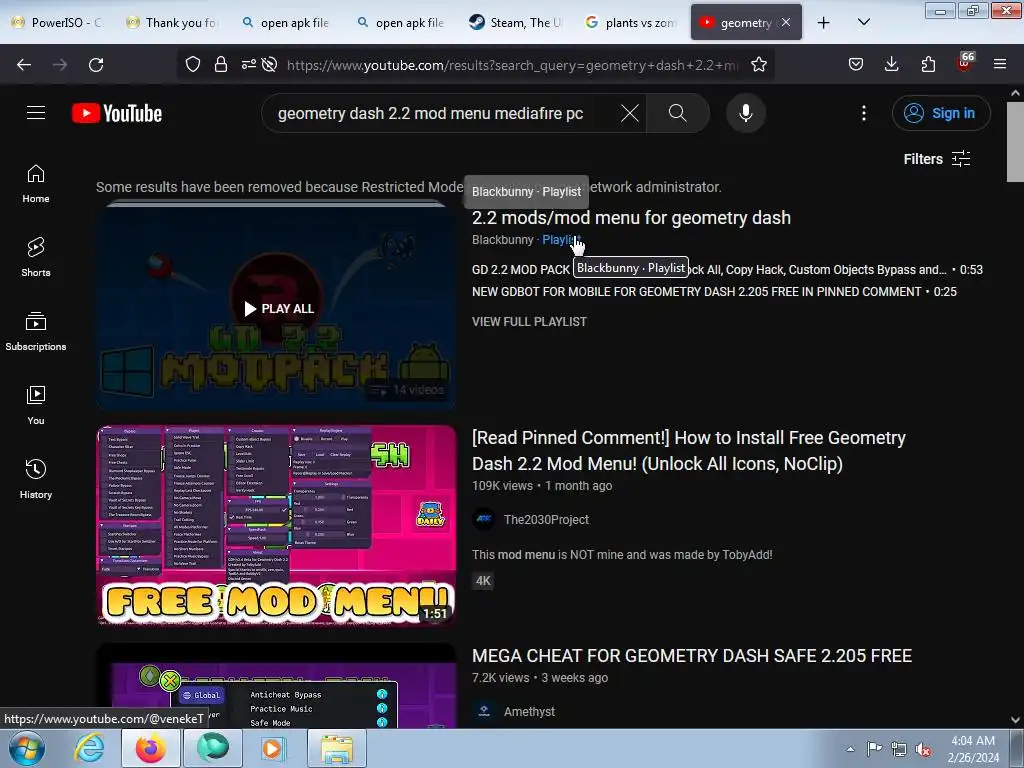Open the Shorts sidebar item
Image resolution: width=1024 pixels, height=768 pixels.
tap(36, 257)
